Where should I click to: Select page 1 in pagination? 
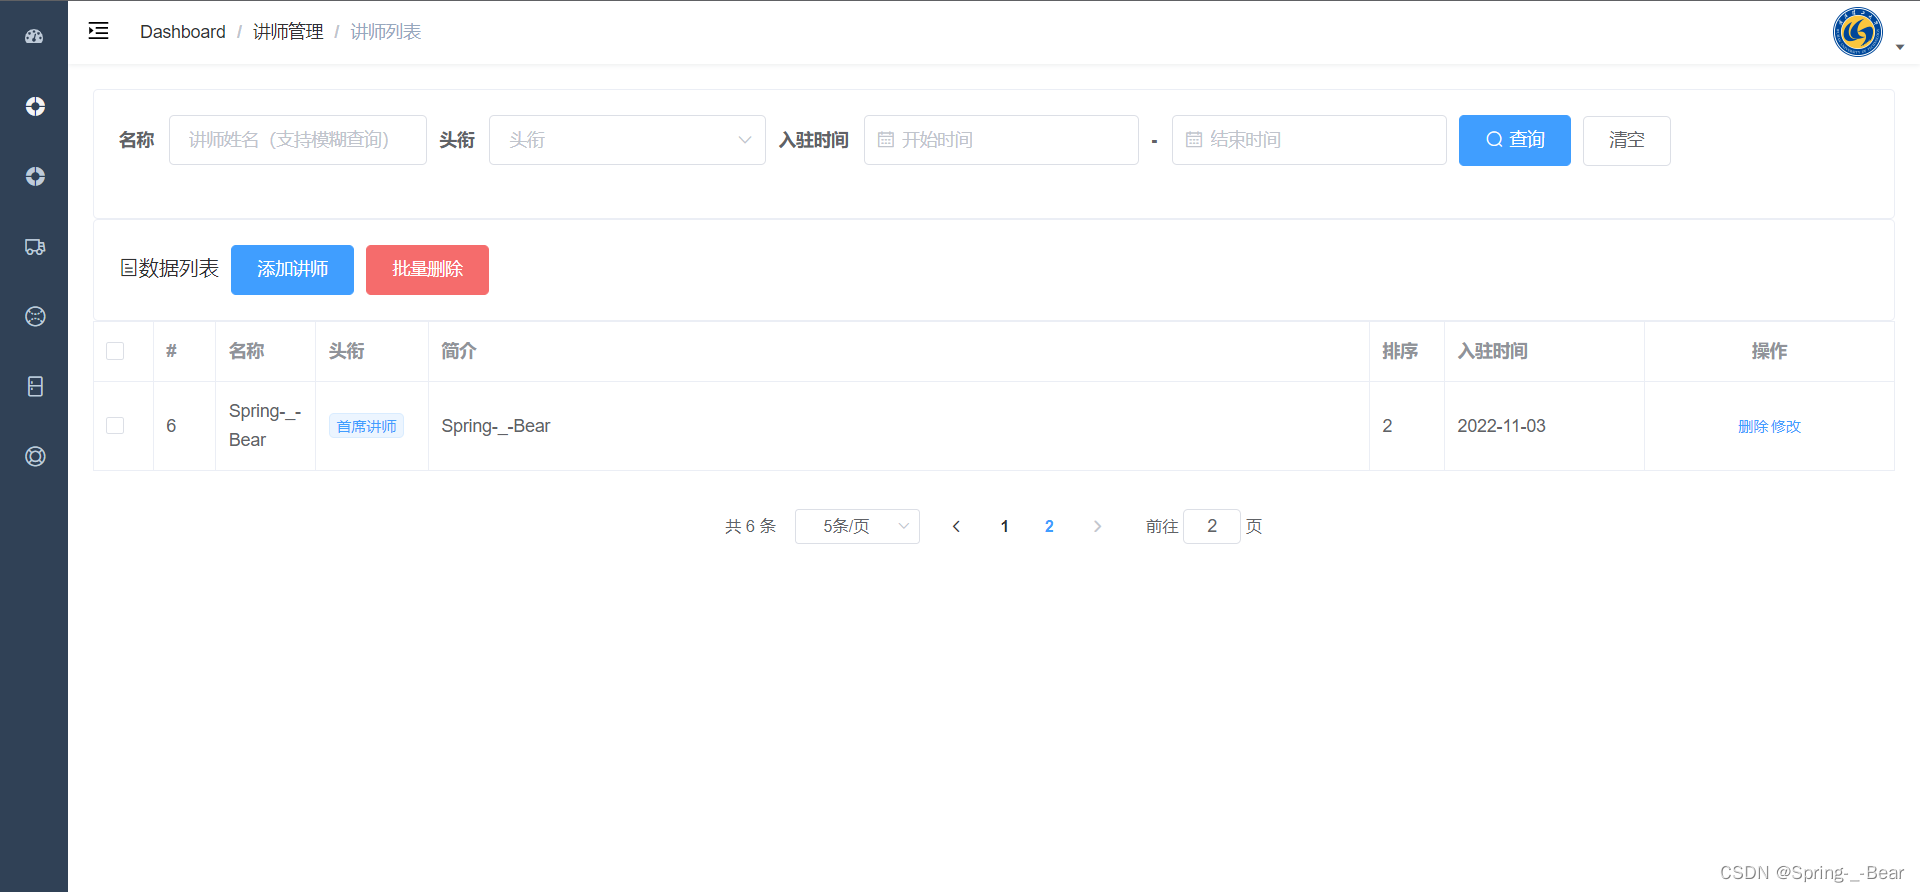(1004, 526)
